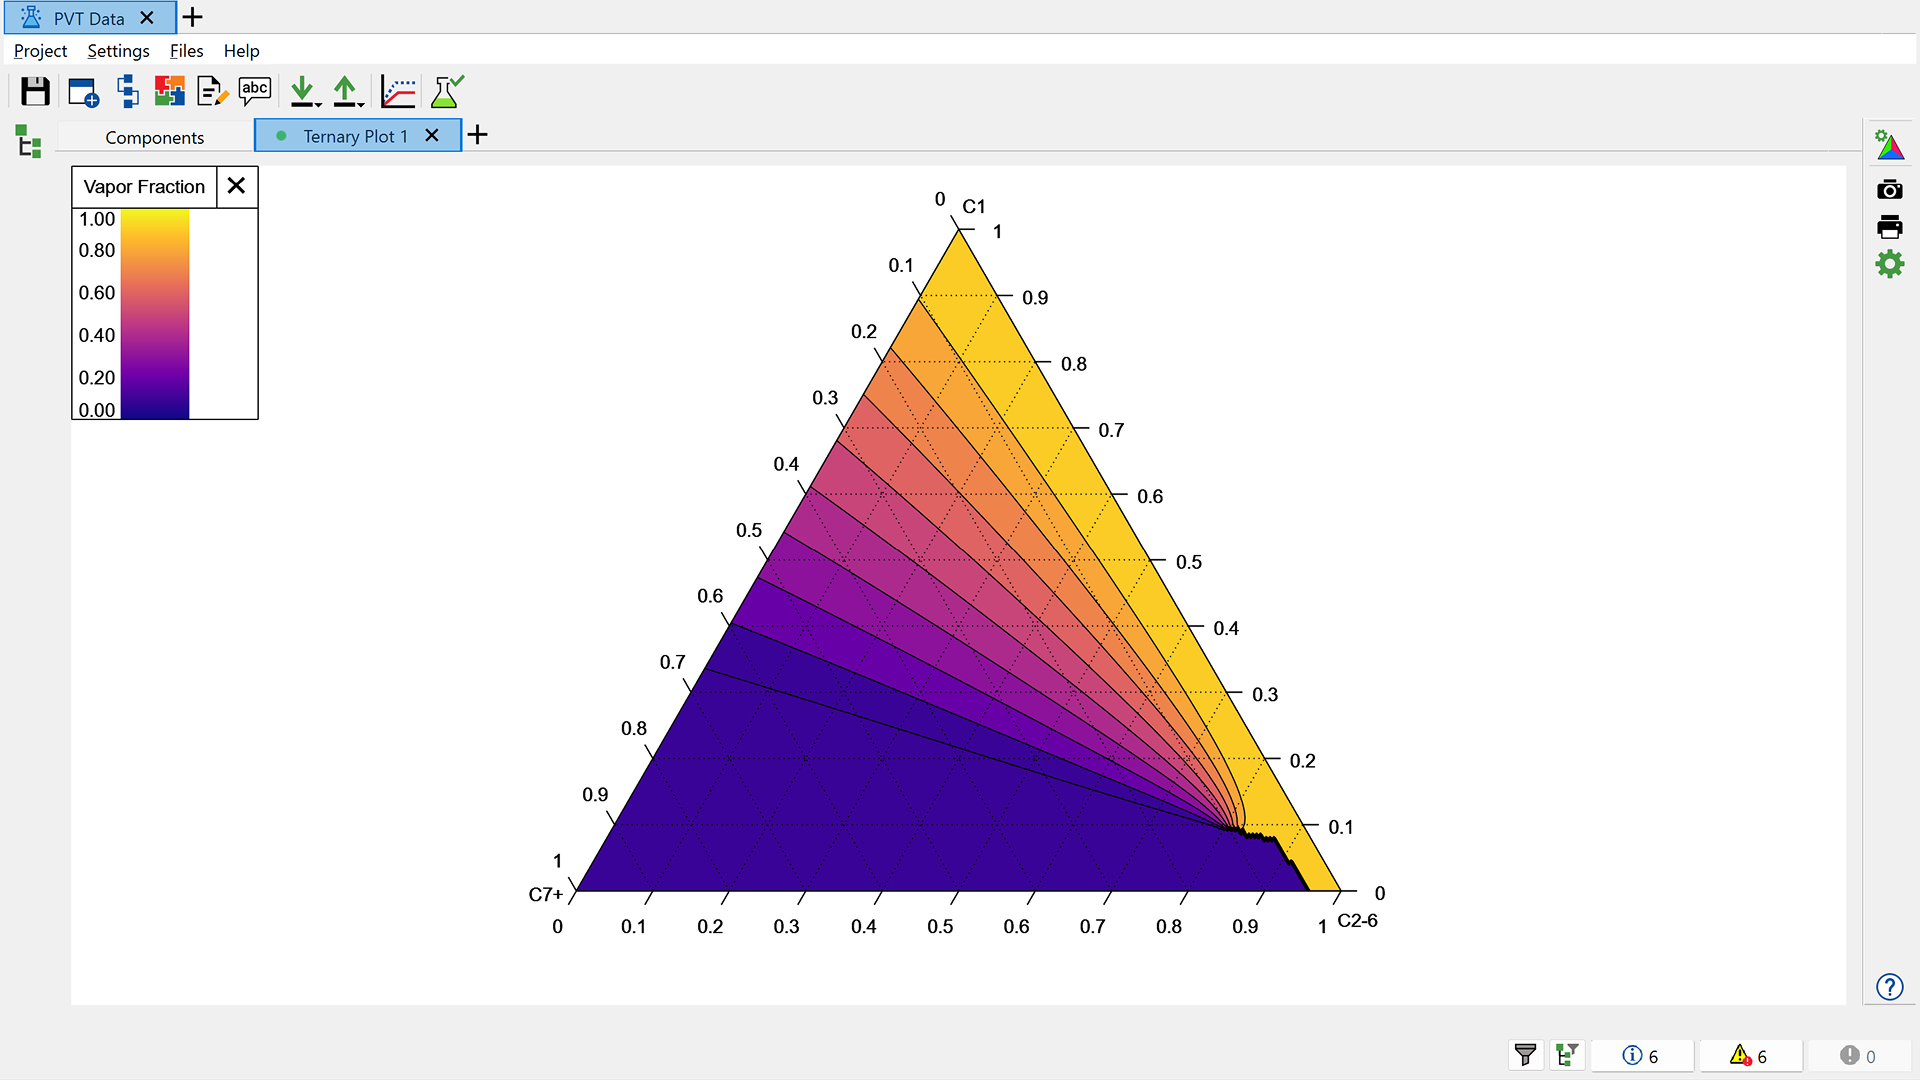Show the 6 warning messages

pos(1749,1056)
